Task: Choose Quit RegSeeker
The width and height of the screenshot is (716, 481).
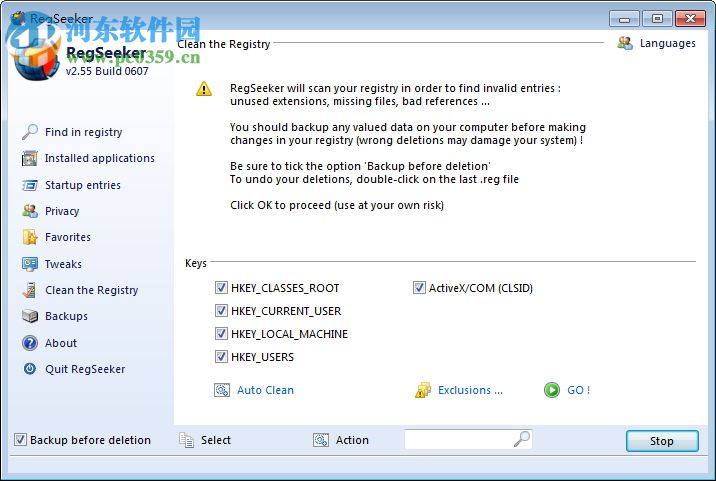Action: click(x=85, y=369)
